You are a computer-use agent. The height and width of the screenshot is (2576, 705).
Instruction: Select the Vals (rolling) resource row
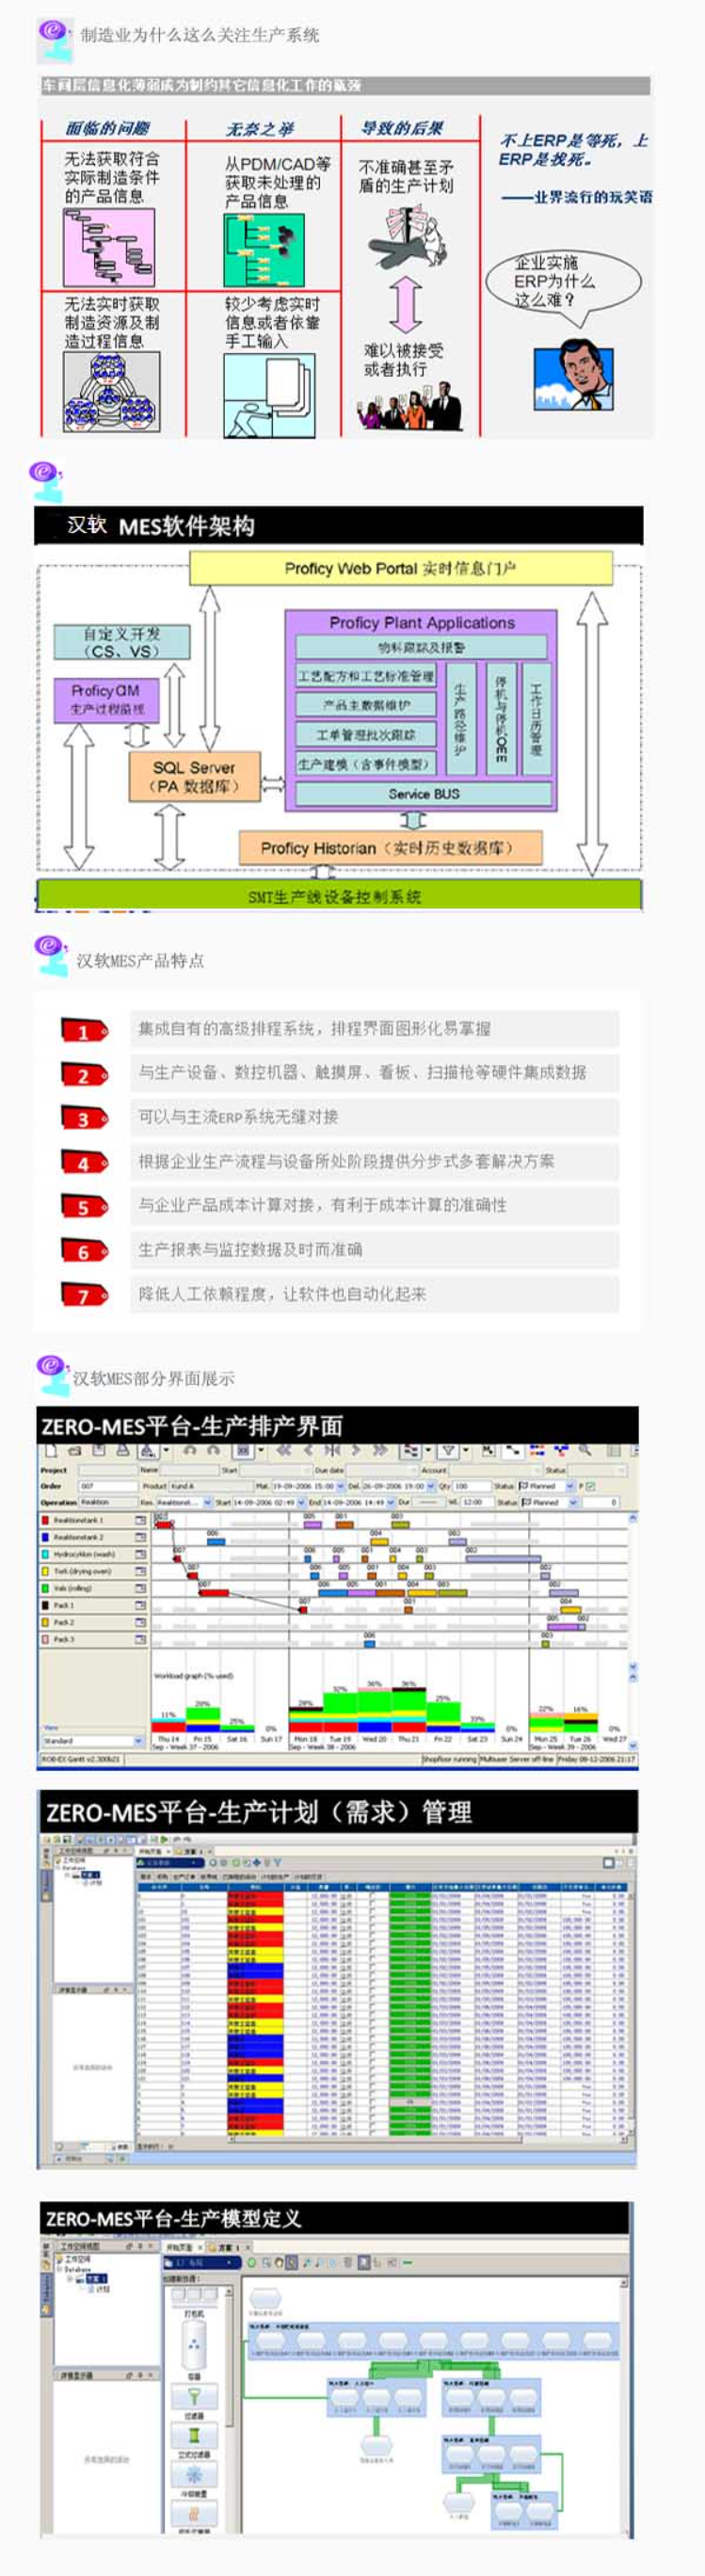[x=93, y=1588]
